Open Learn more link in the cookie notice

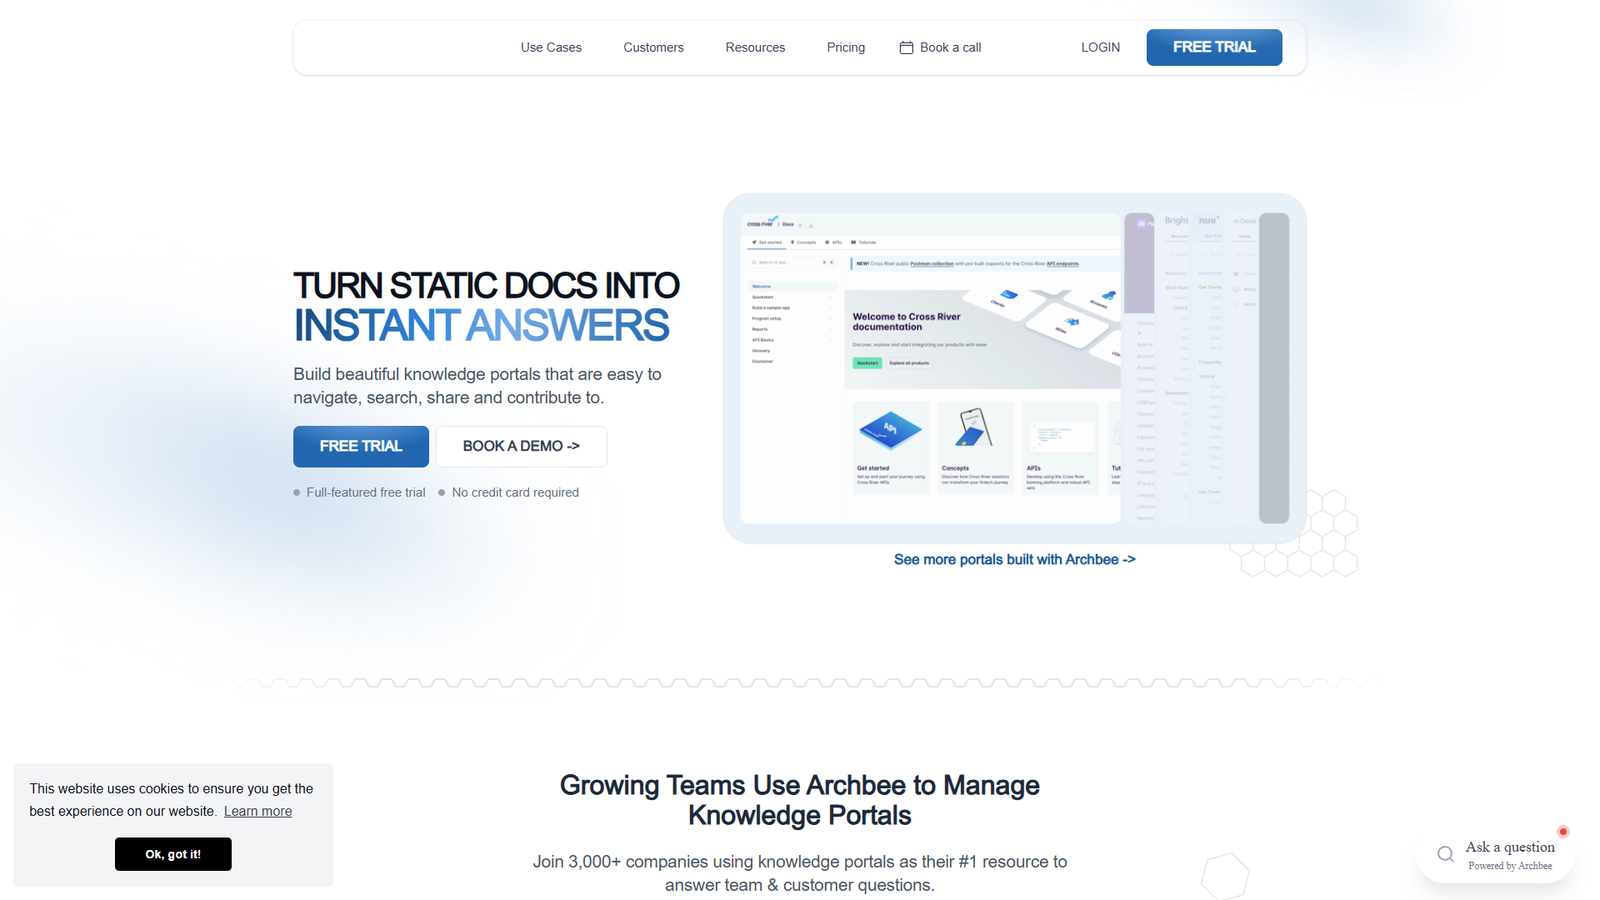(258, 811)
